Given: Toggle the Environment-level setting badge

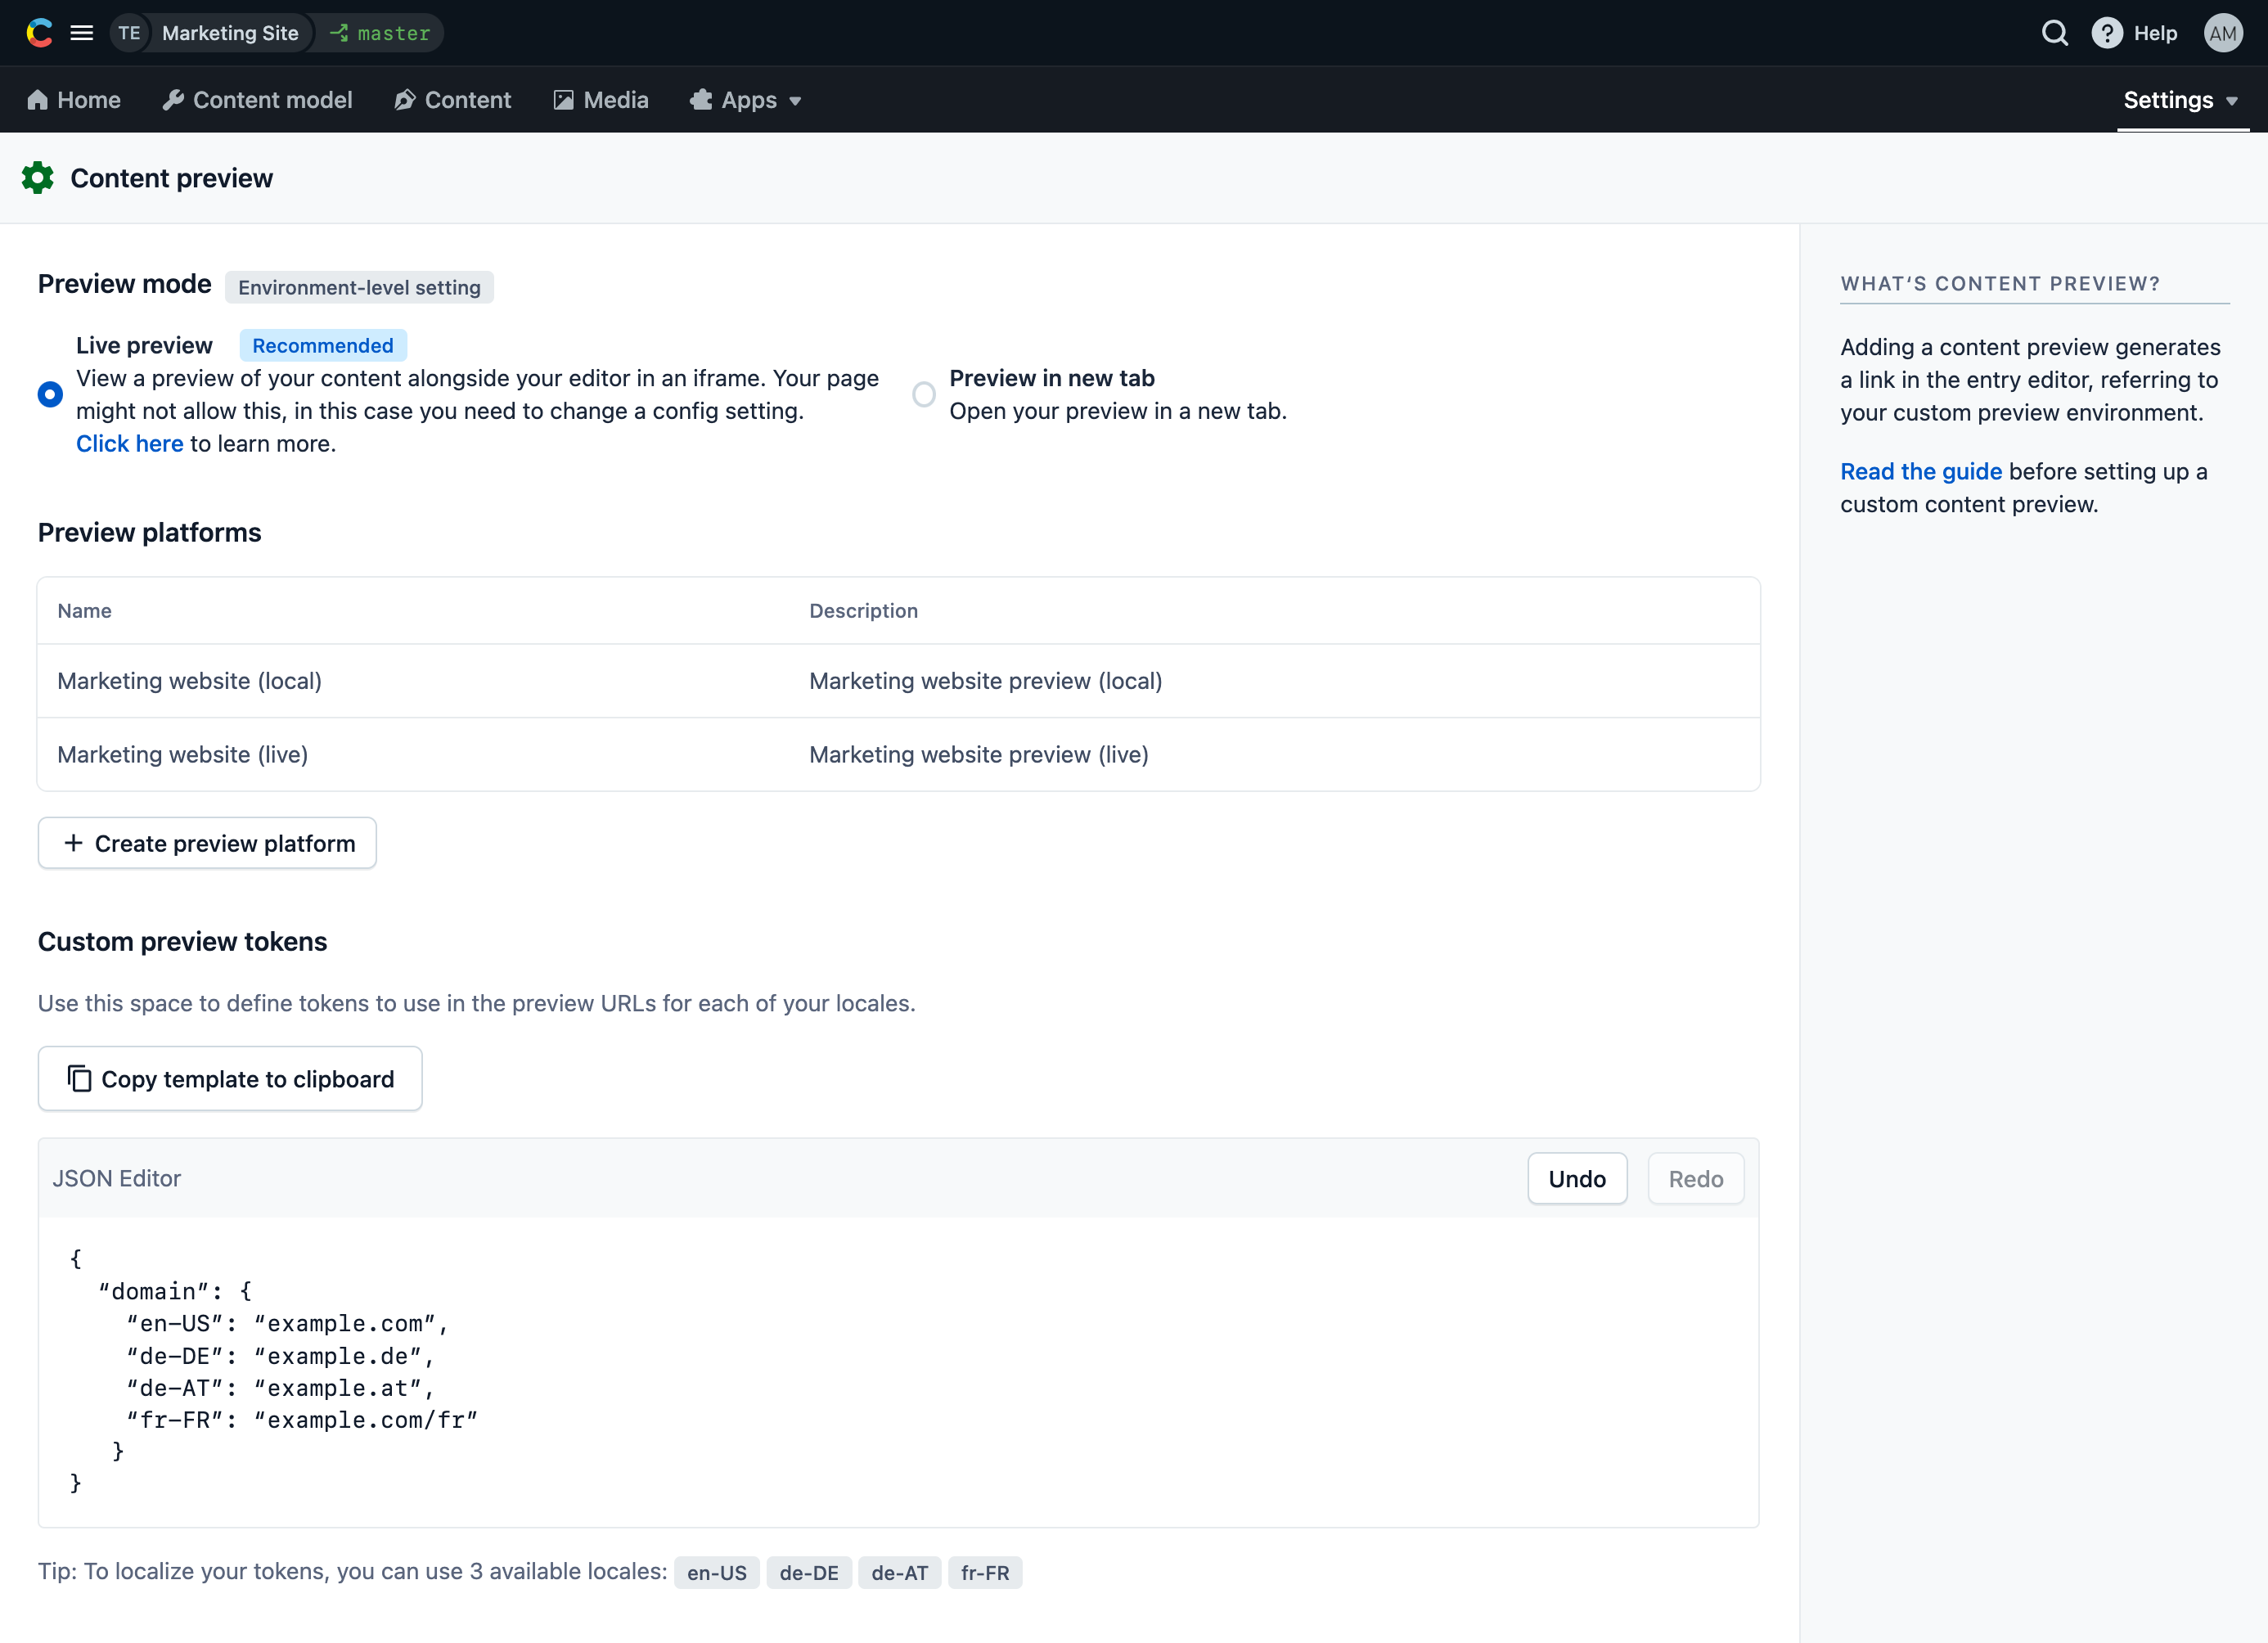Looking at the screenshot, I should point(359,287).
